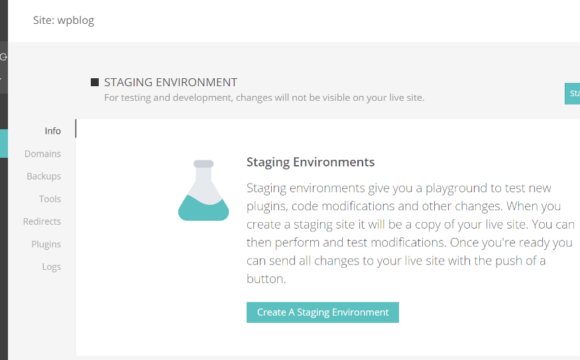
Task: Switch to the Domains tab
Action: [x=43, y=154]
